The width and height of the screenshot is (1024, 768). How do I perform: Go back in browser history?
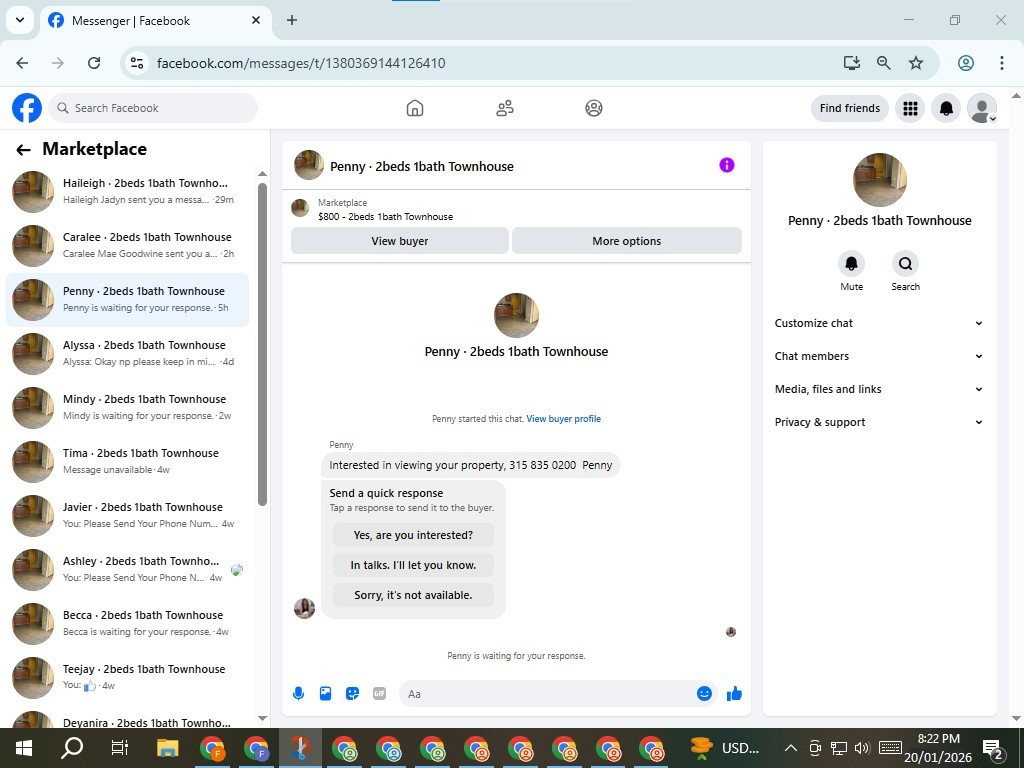(22, 63)
